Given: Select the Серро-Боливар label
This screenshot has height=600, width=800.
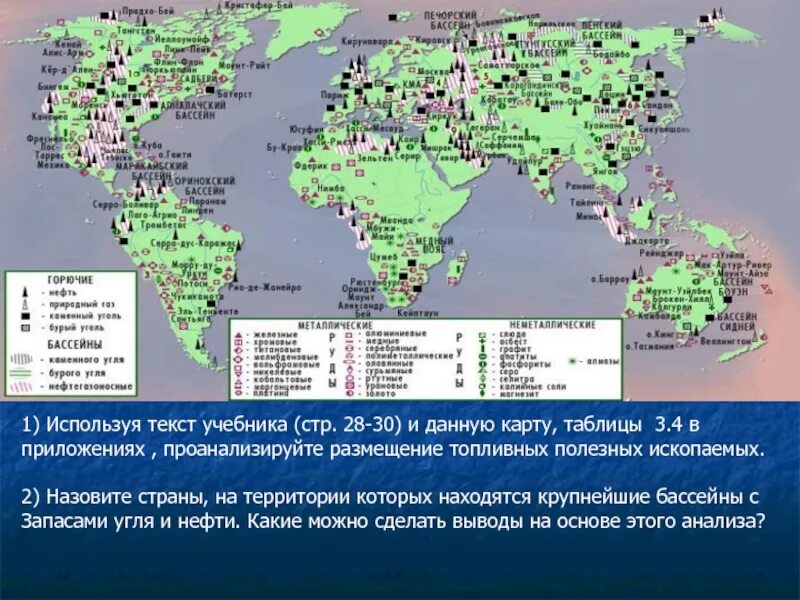Looking at the screenshot, I should pyautogui.click(x=127, y=205).
